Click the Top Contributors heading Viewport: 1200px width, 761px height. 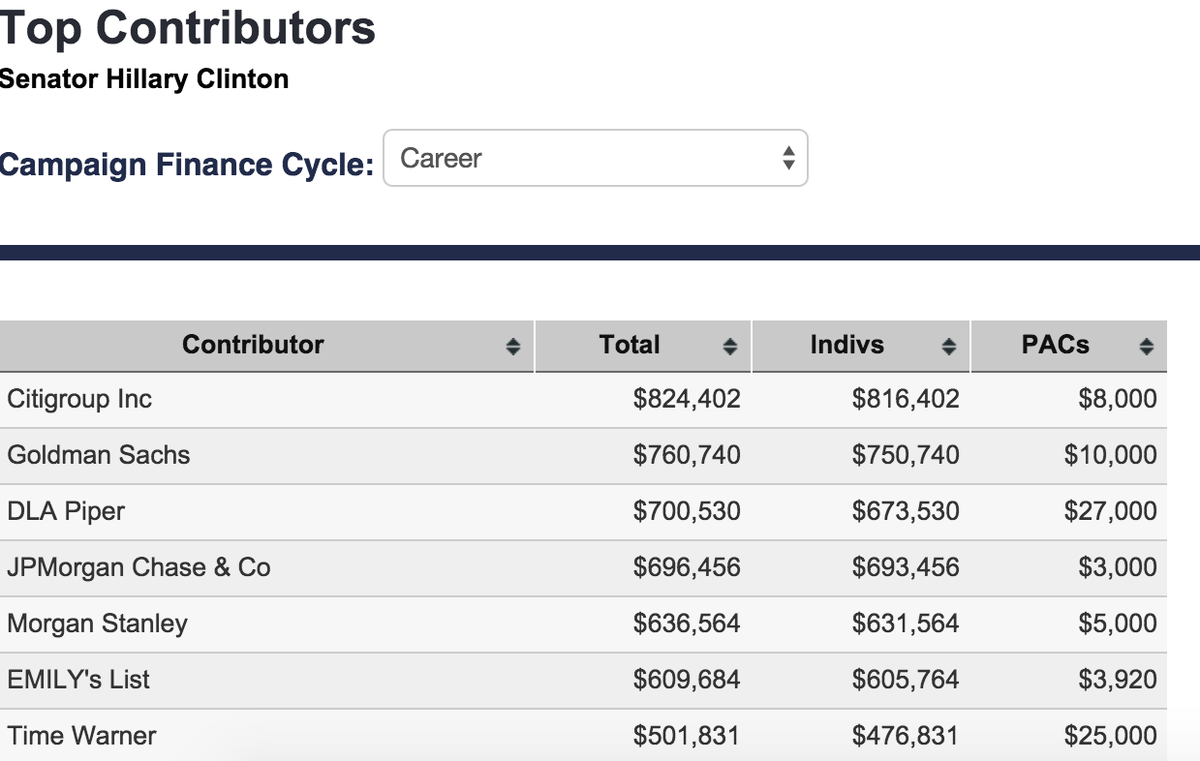(188, 27)
